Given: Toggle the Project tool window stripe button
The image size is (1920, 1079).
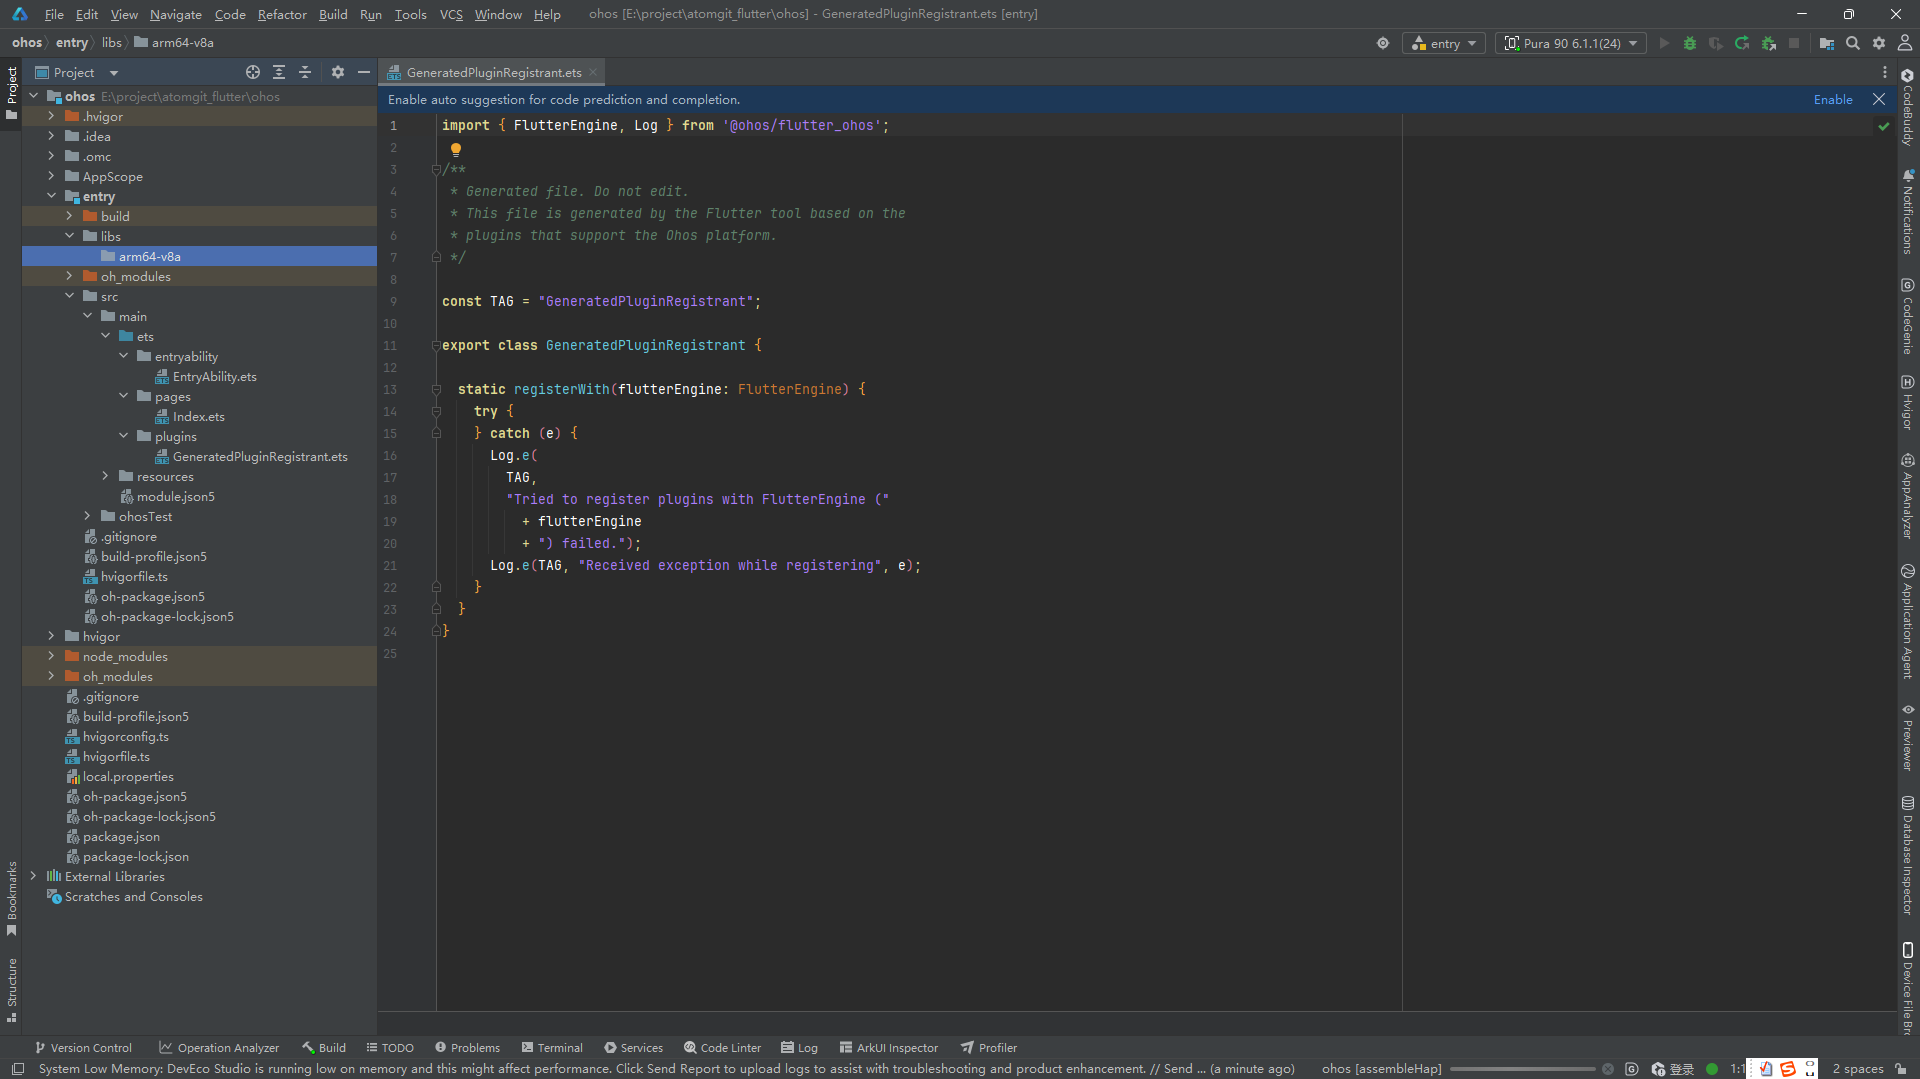Looking at the screenshot, I should (12, 93).
